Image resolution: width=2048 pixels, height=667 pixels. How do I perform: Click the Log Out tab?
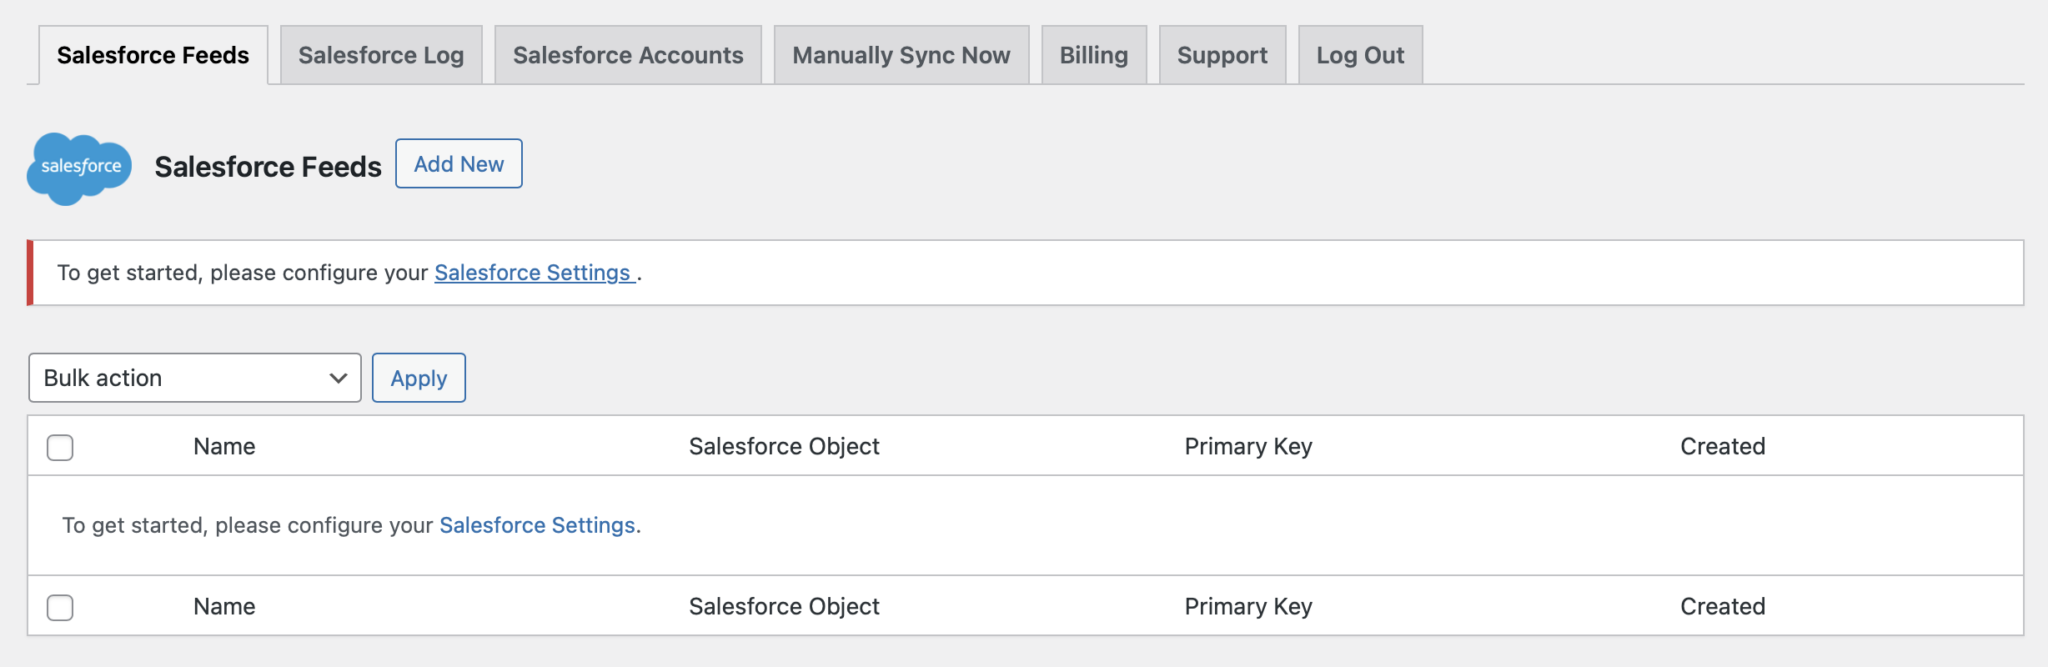1359,55
